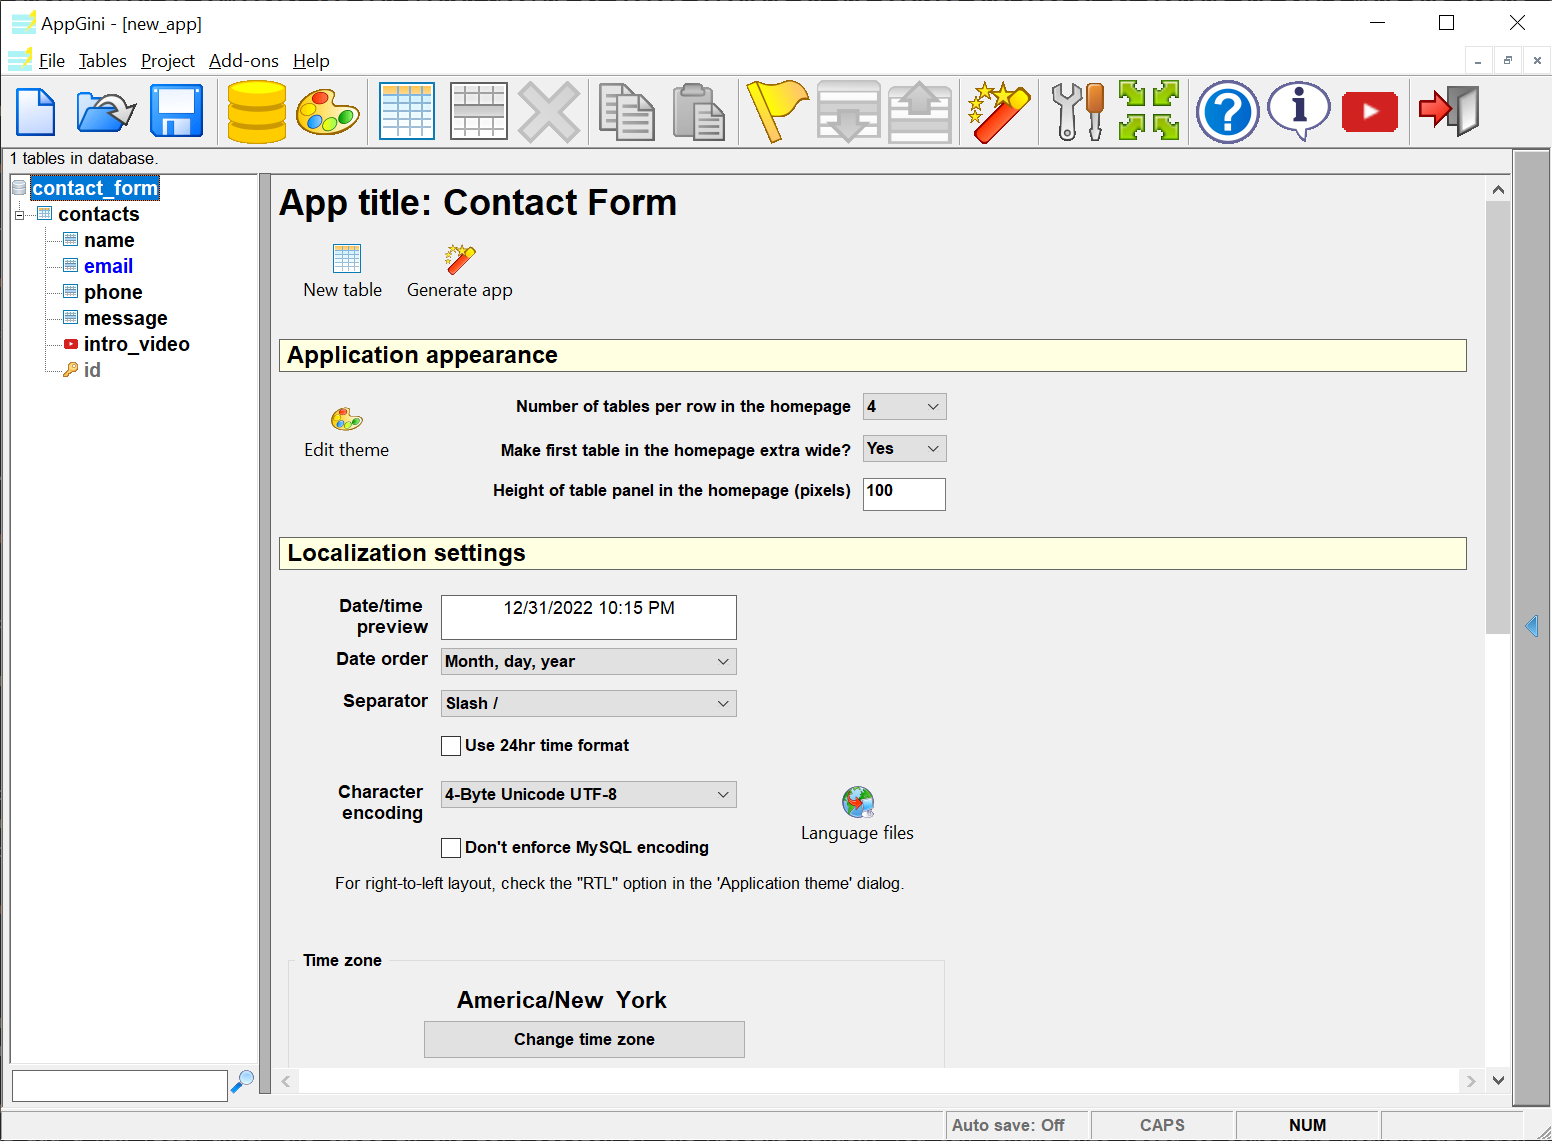Open the Project menu
Screen dimensions: 1552x1141
tap(167, 61)
